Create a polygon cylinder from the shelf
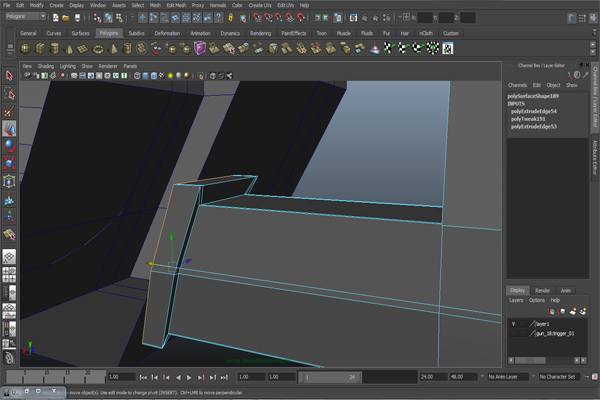Viewport: 600px width, 400px height. pos(55,49)
